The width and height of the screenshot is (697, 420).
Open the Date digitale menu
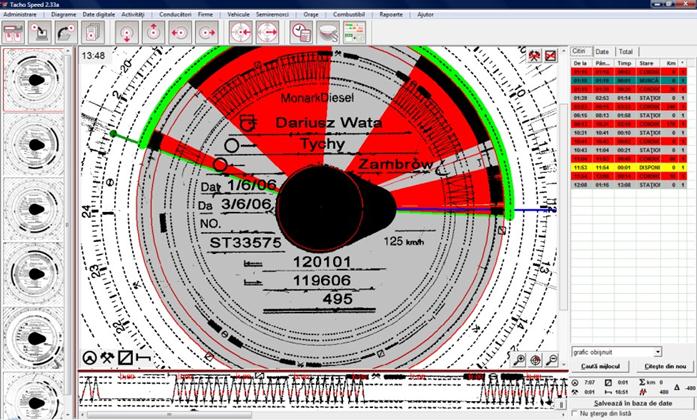point(99,14)
